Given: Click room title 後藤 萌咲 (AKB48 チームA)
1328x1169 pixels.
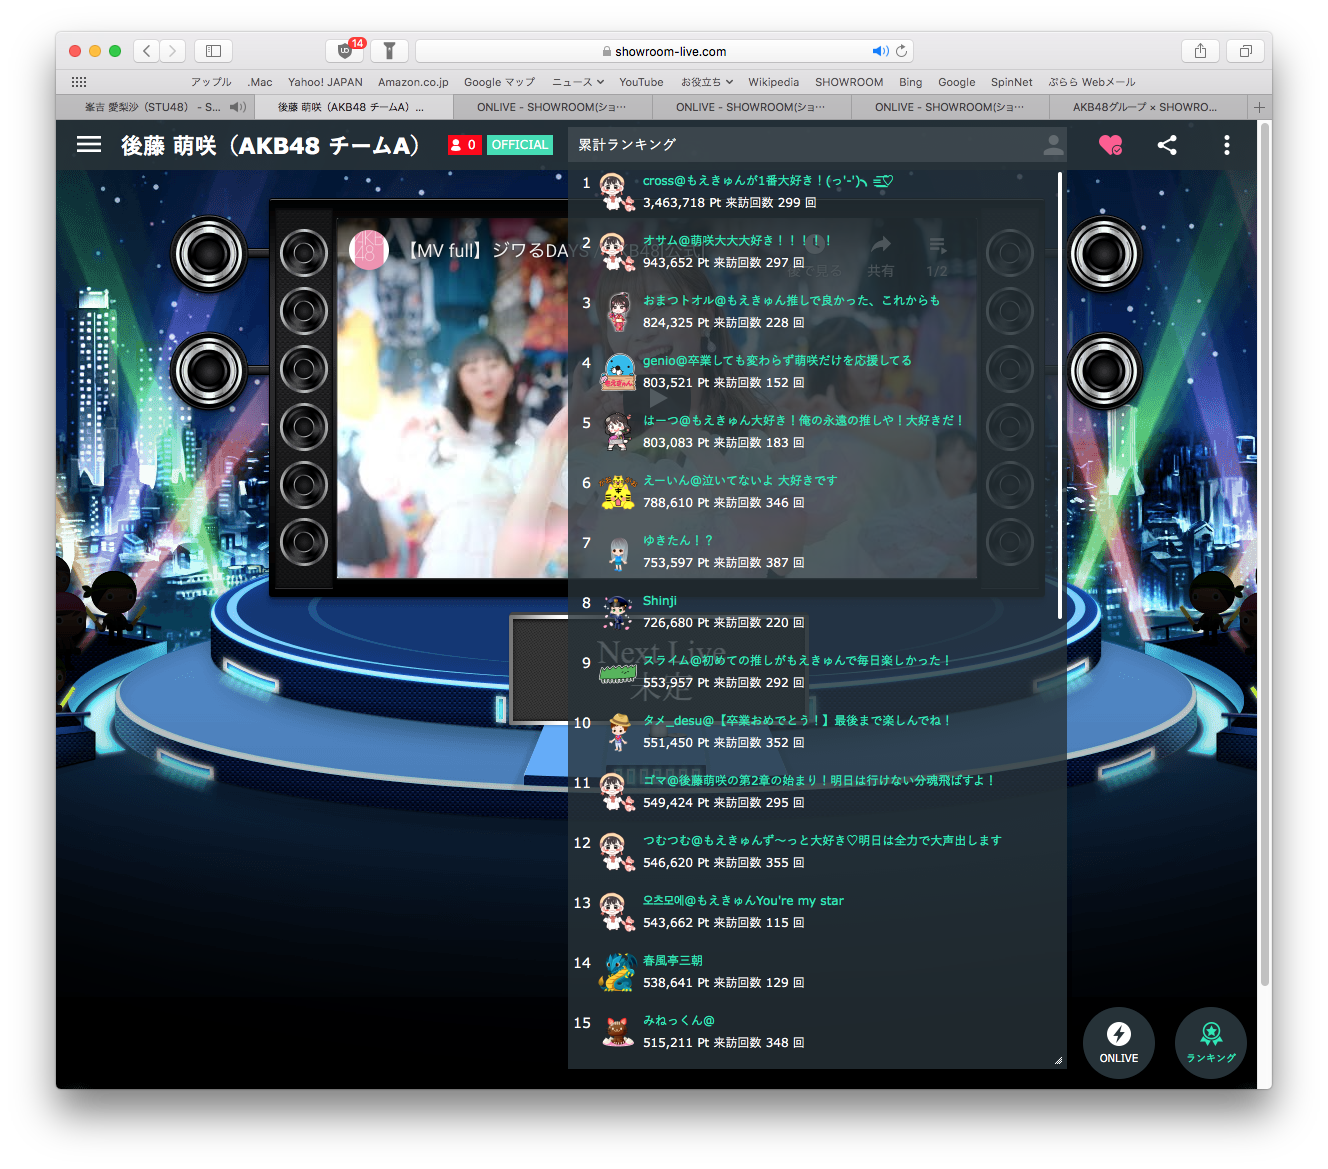Looking at the screenshot, I should [x=270, y=146].
